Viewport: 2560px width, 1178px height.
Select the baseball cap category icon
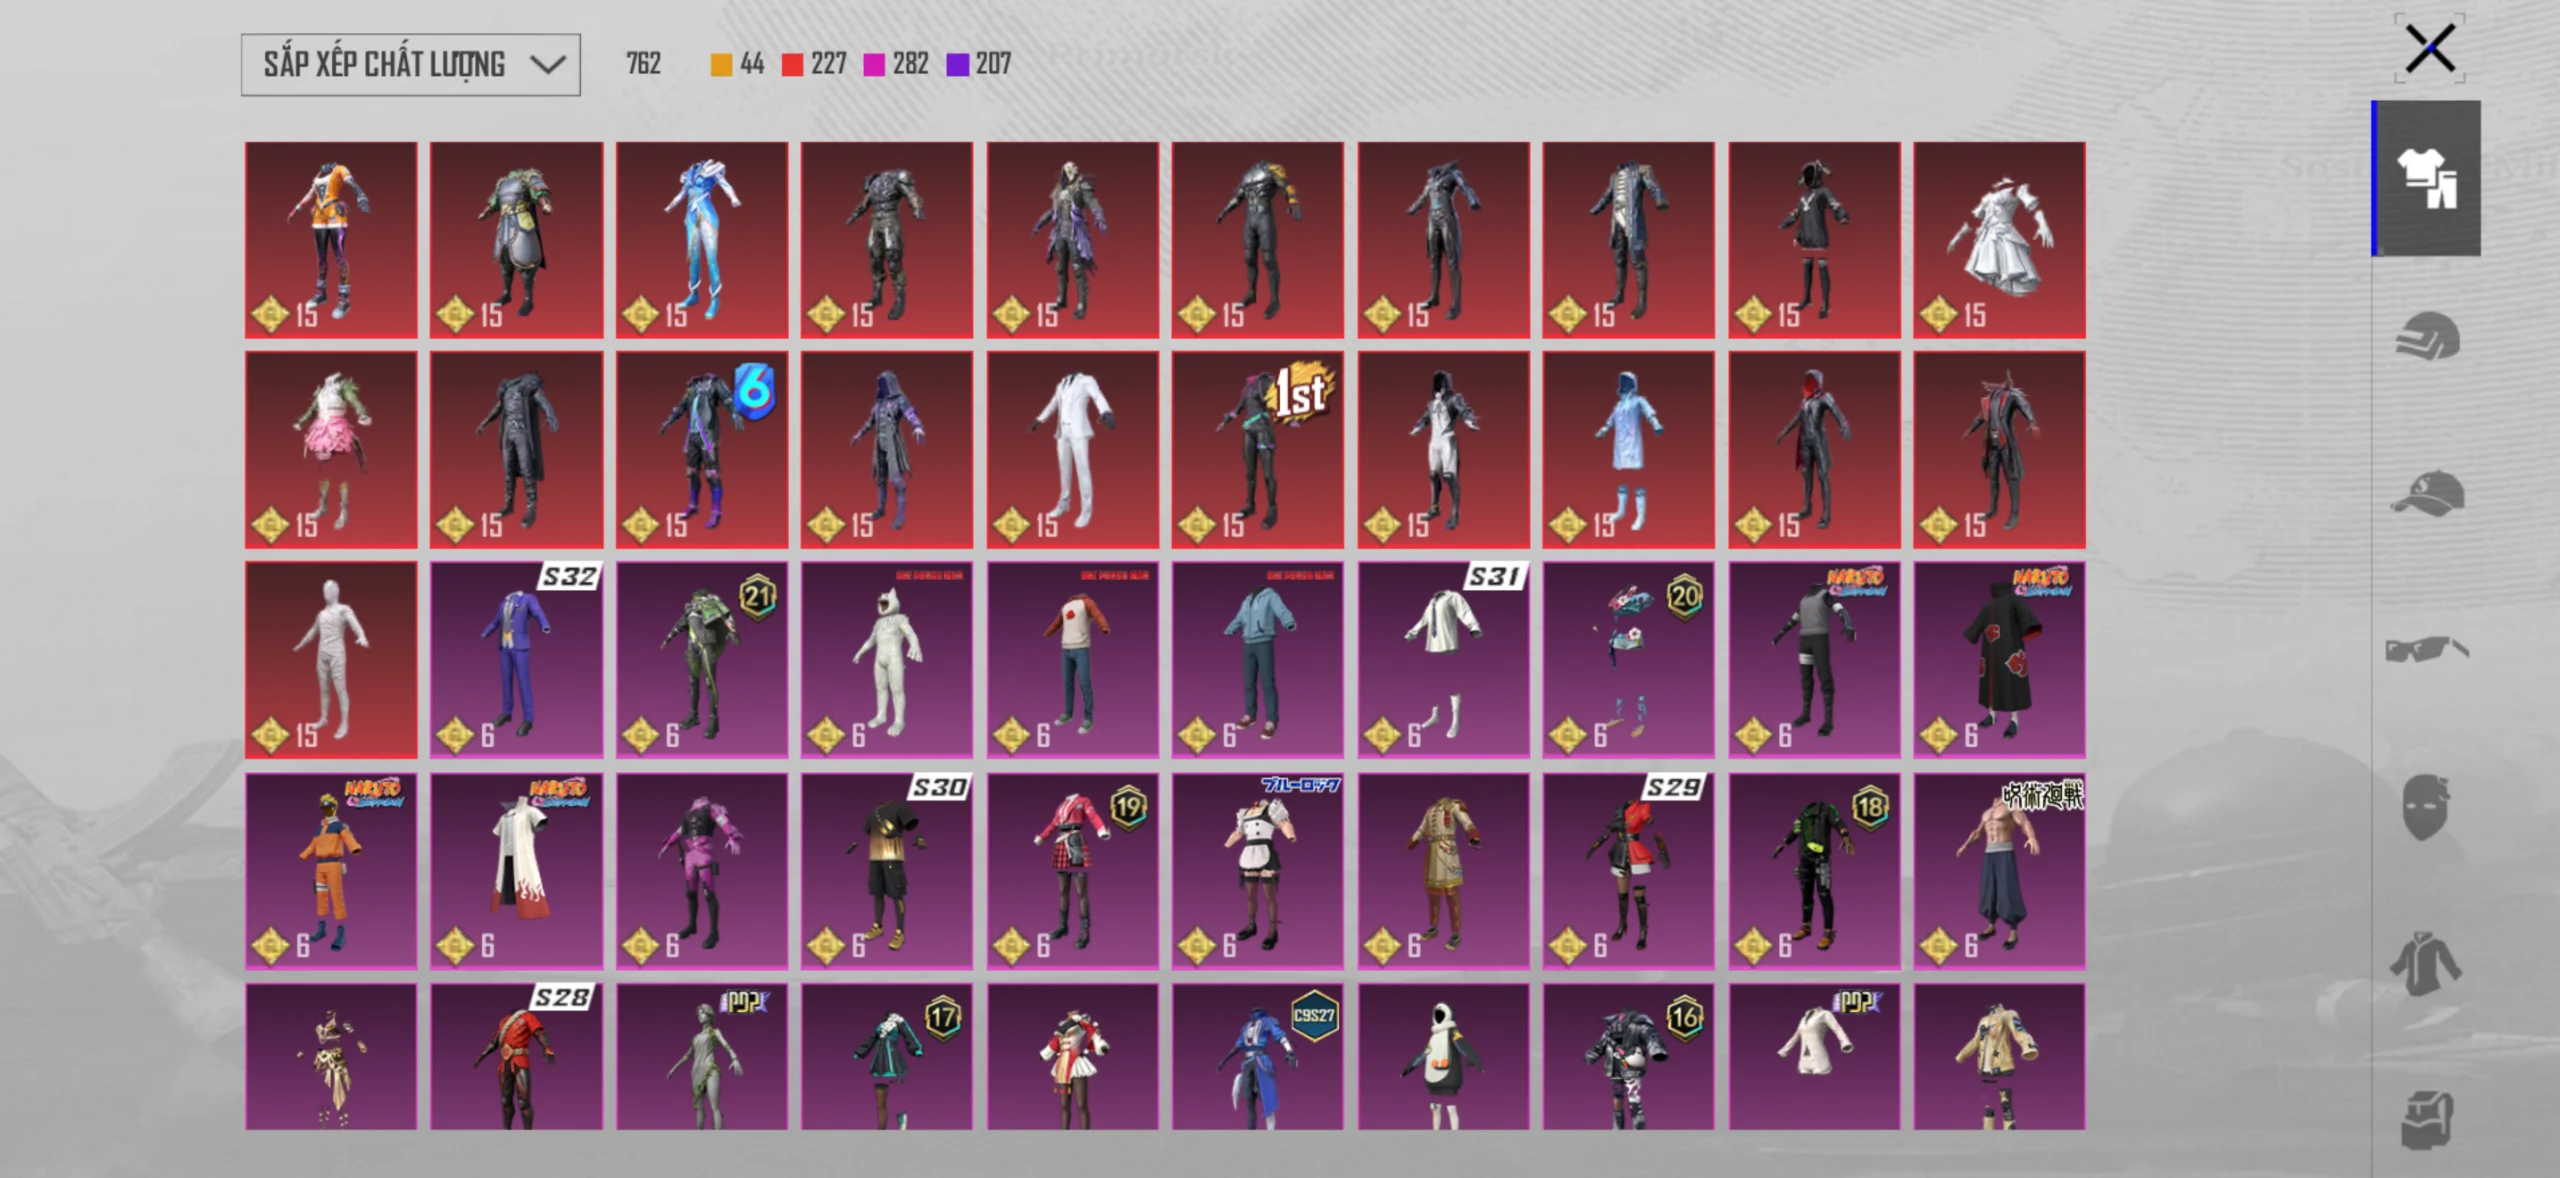click(x=2427, y=493)
